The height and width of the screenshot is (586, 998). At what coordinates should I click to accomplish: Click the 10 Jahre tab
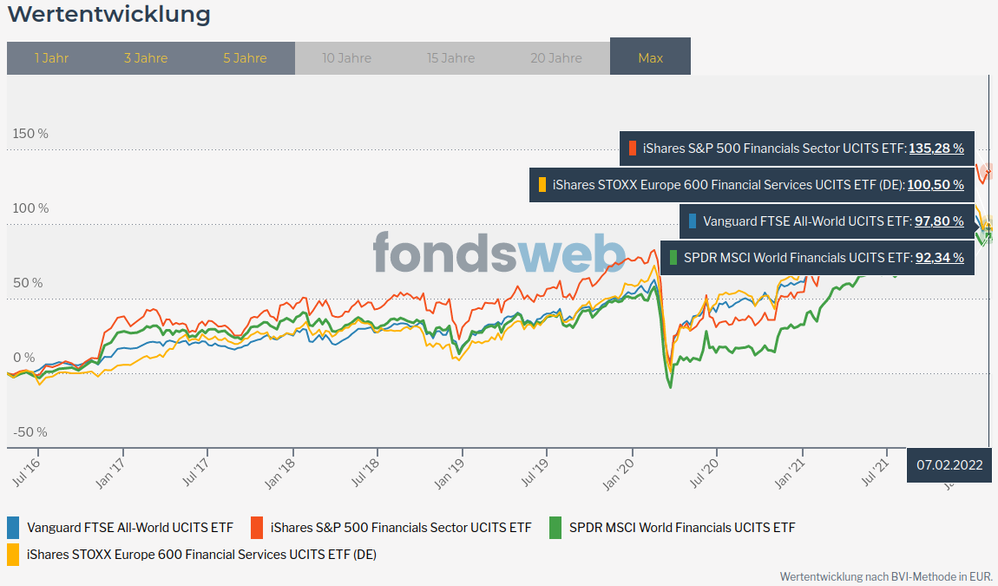pos(346,58)
